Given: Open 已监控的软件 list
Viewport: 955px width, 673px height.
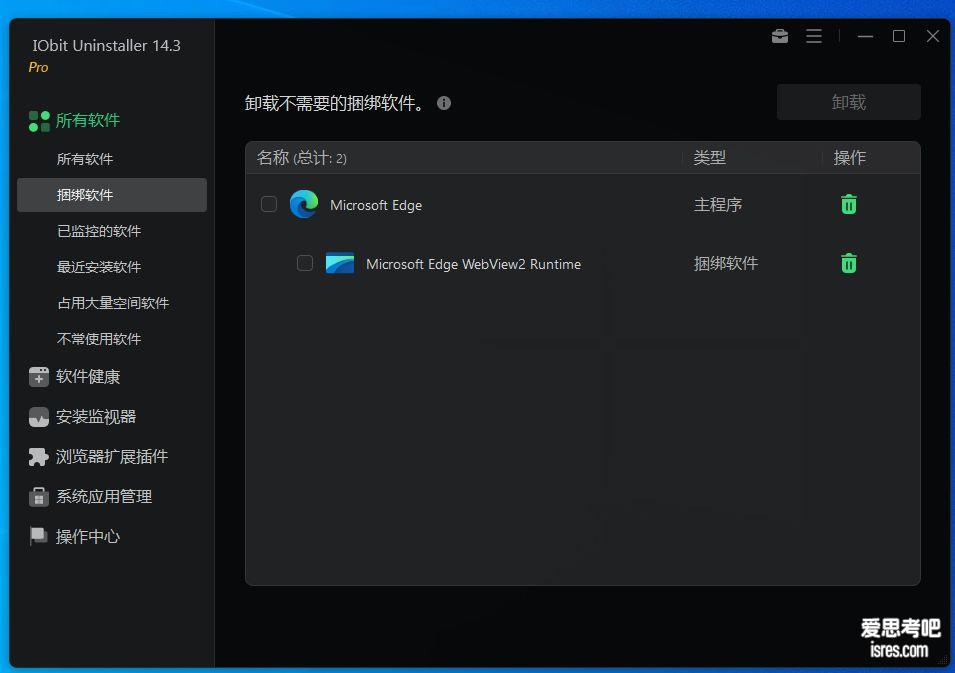Looking at the screenshot, I should click(x=99, y=231).
